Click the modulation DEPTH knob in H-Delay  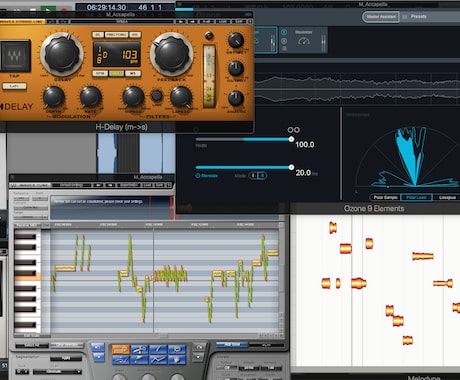[54, 97]
